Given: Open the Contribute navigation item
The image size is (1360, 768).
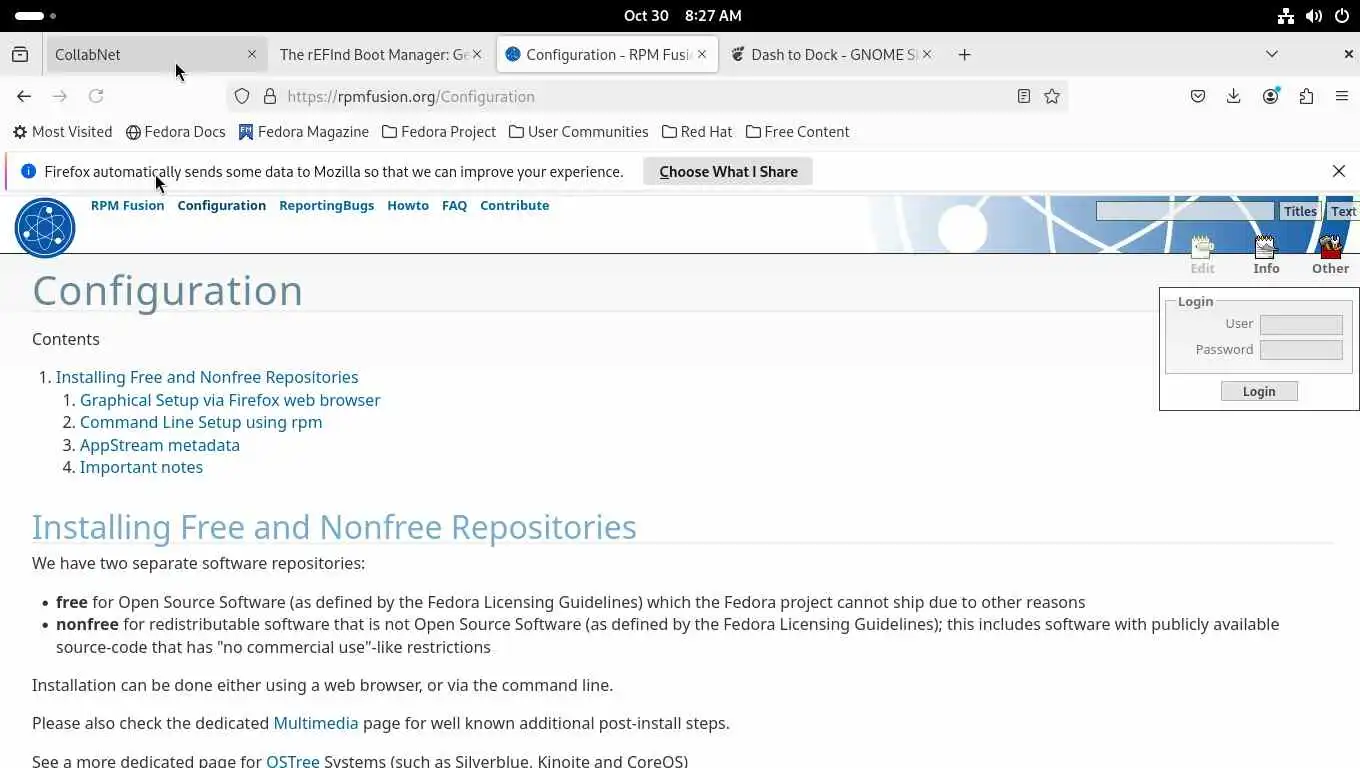Looking at the screenshot, I should click(x=514, y=205).
